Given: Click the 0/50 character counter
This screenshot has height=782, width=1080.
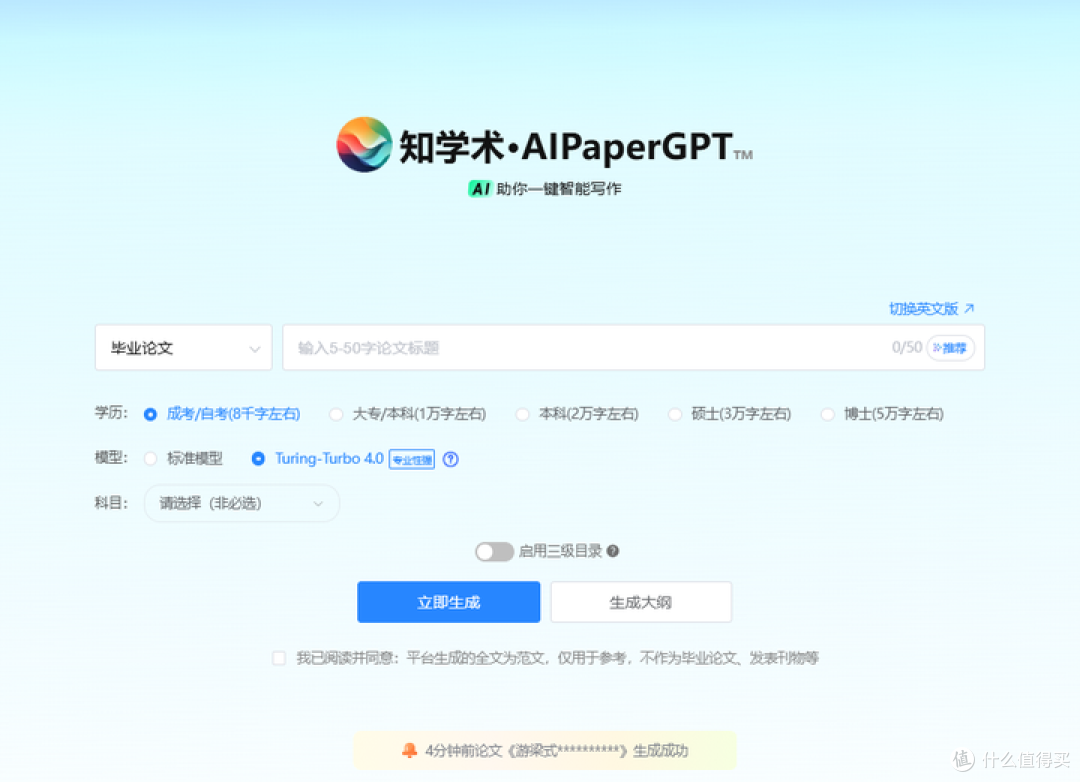Looking at the screenshot, I should coord(906,347).
